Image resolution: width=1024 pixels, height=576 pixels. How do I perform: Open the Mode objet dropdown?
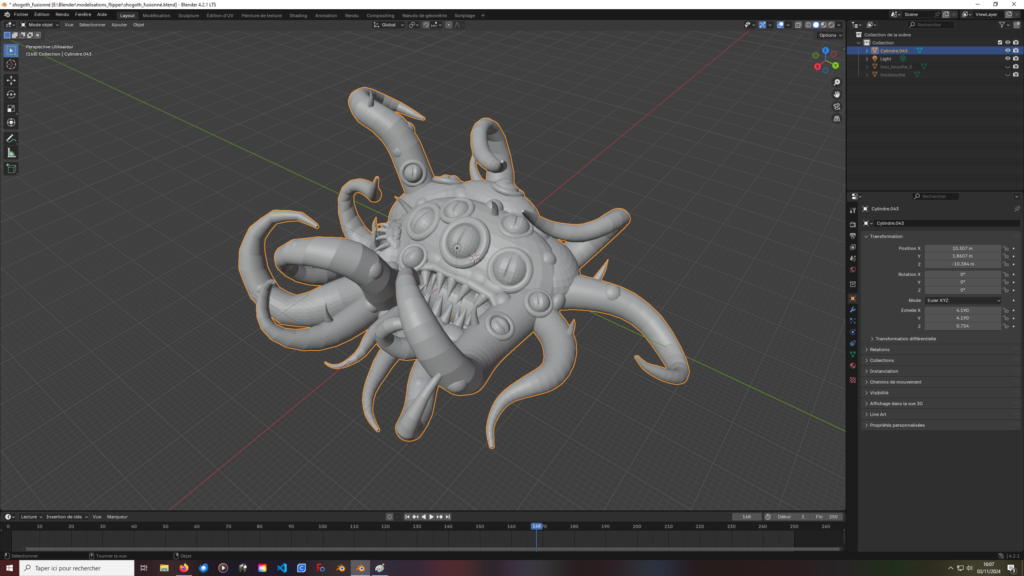pyautogui.click(x=39, y=25)
